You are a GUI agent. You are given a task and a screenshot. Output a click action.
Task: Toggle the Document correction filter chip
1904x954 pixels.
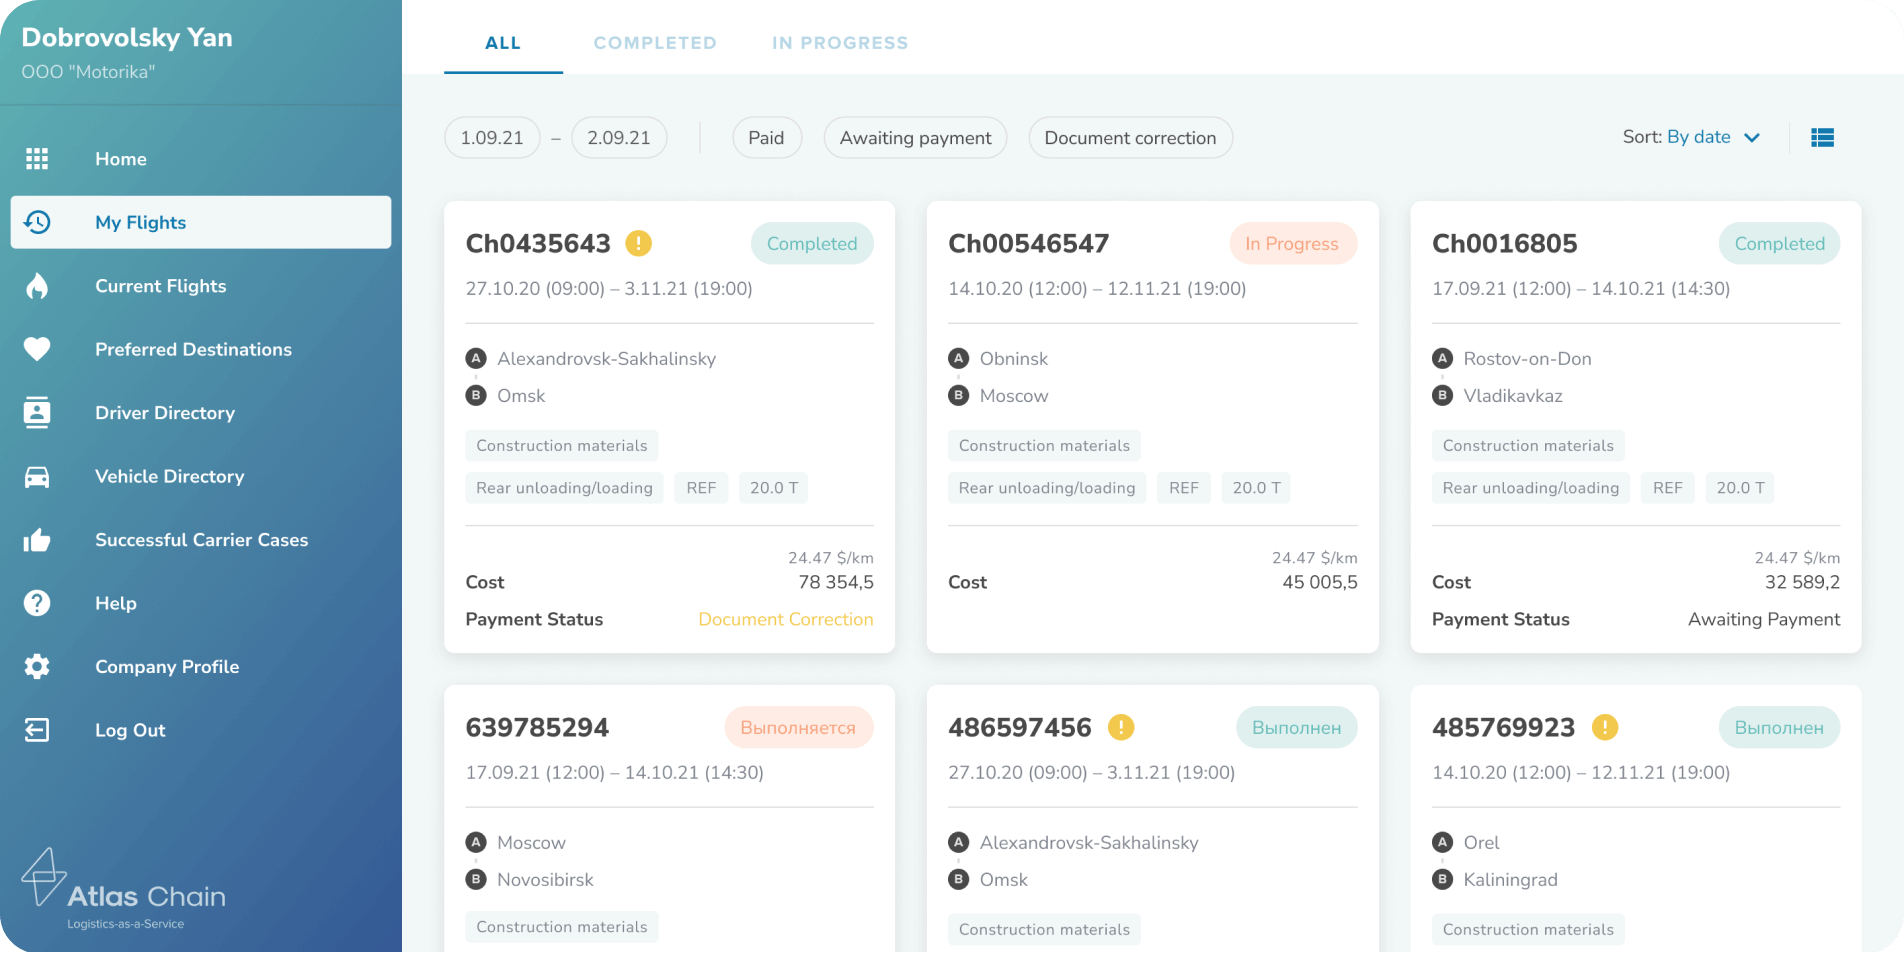coord(1130,138)
